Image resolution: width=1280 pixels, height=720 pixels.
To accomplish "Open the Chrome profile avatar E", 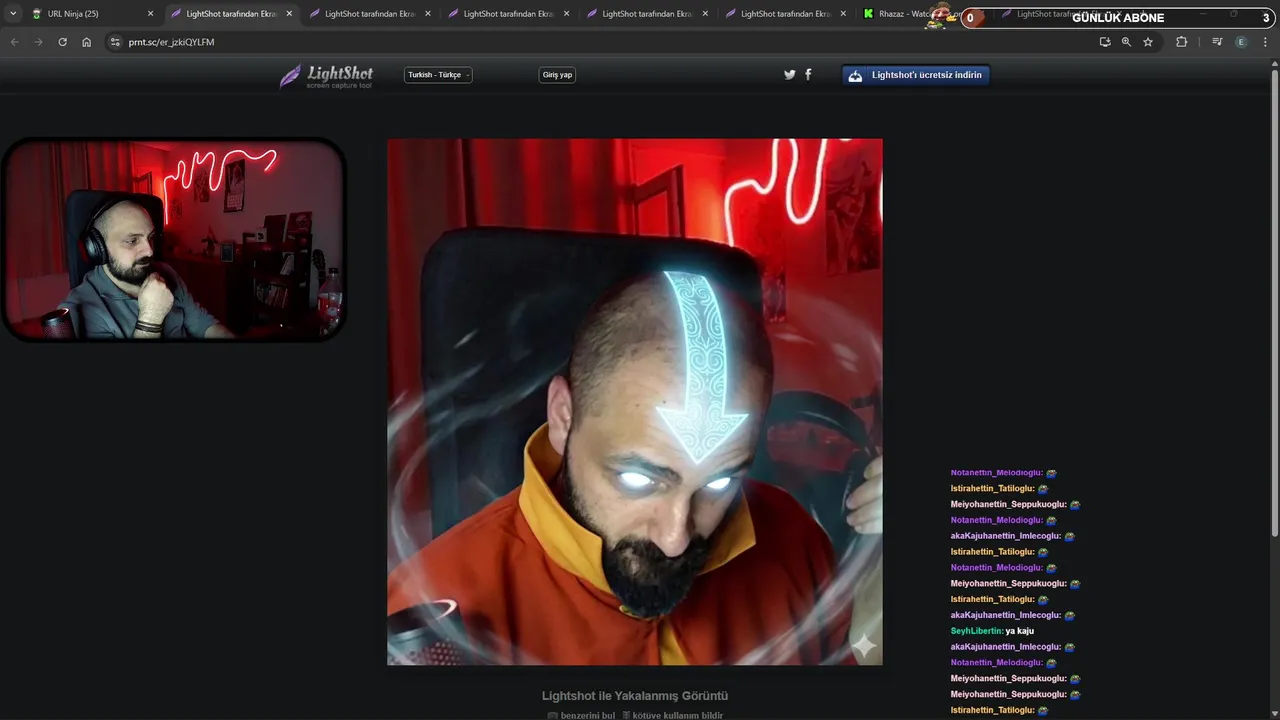I will point(1241,42).
